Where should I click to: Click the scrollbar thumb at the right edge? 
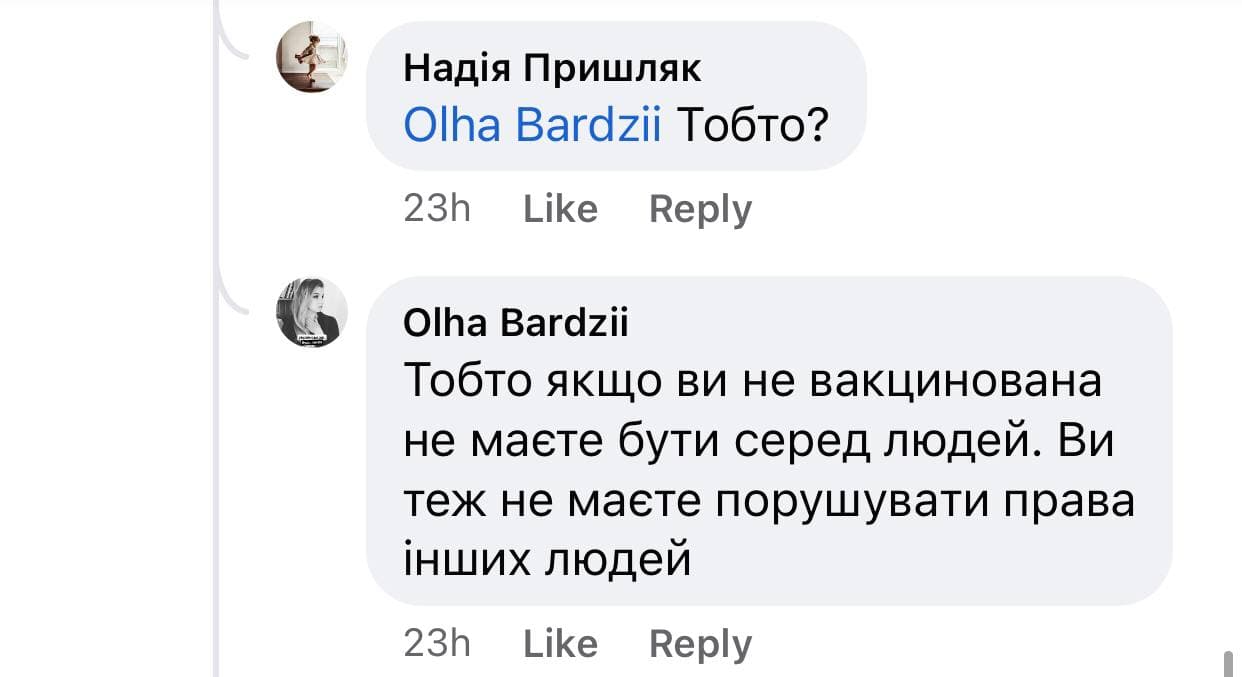point(1228,662)
